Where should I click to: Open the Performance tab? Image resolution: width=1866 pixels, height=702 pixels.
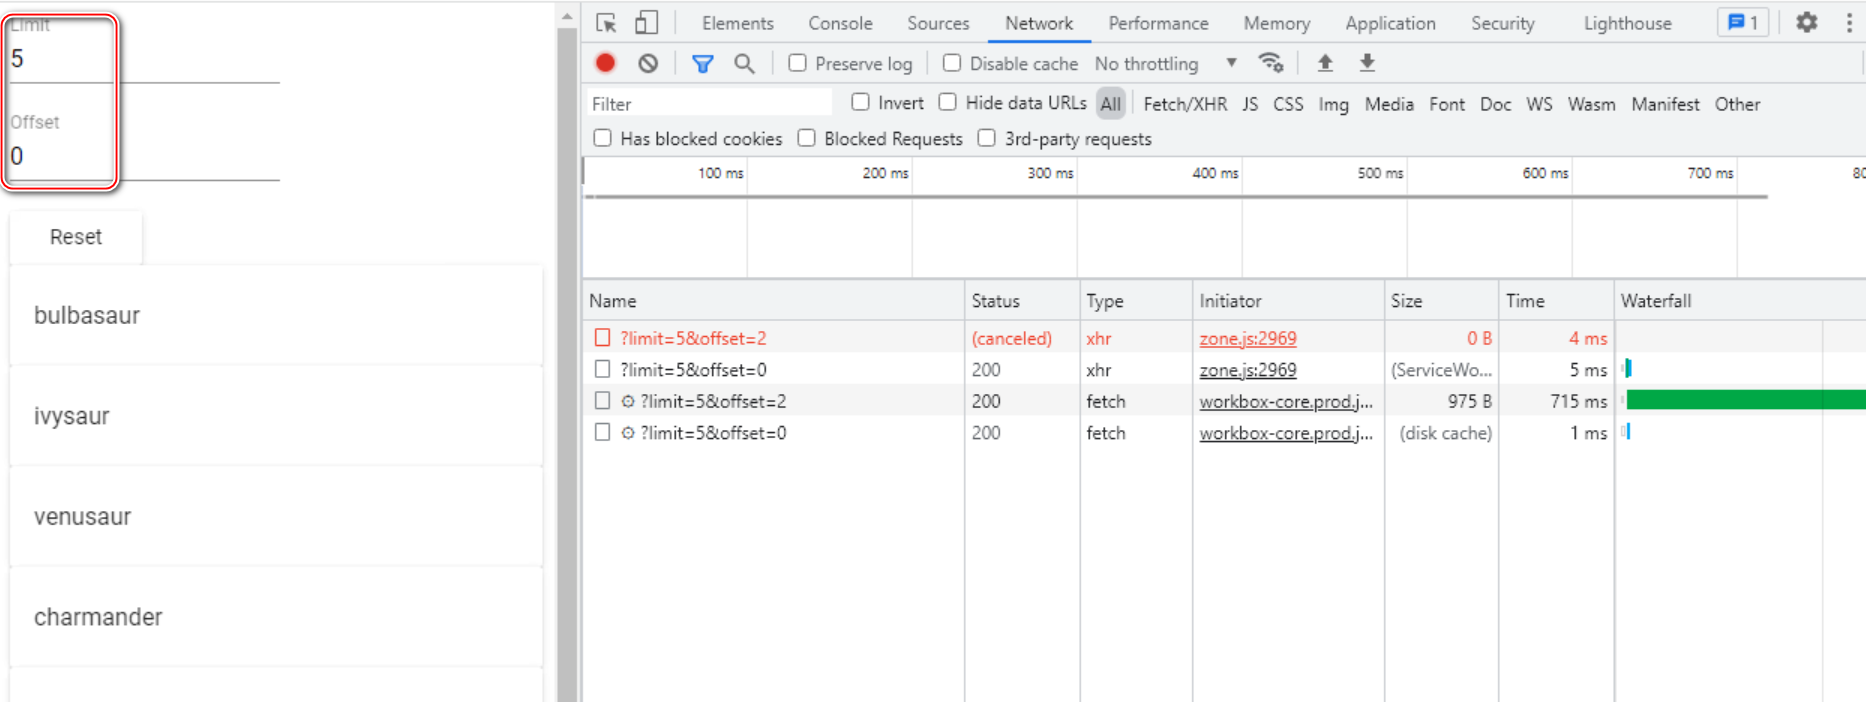pos(1158,23)
